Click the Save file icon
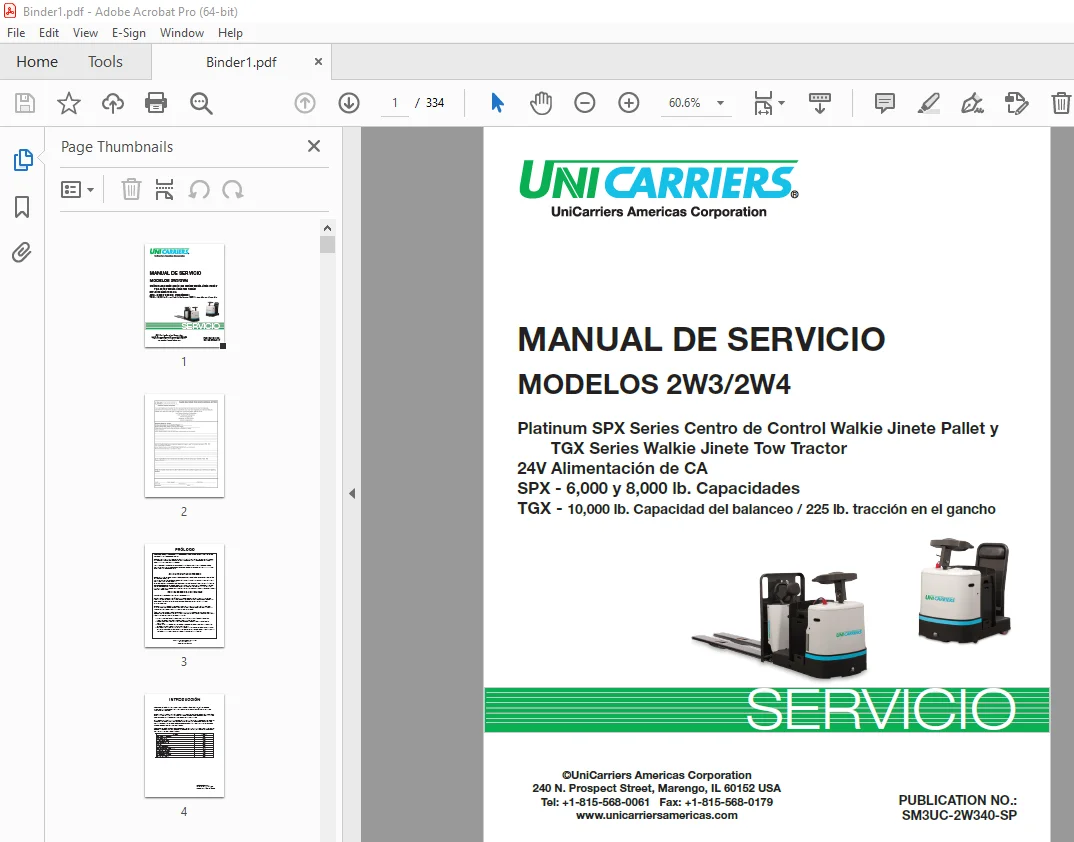 [x=25, y=103]
